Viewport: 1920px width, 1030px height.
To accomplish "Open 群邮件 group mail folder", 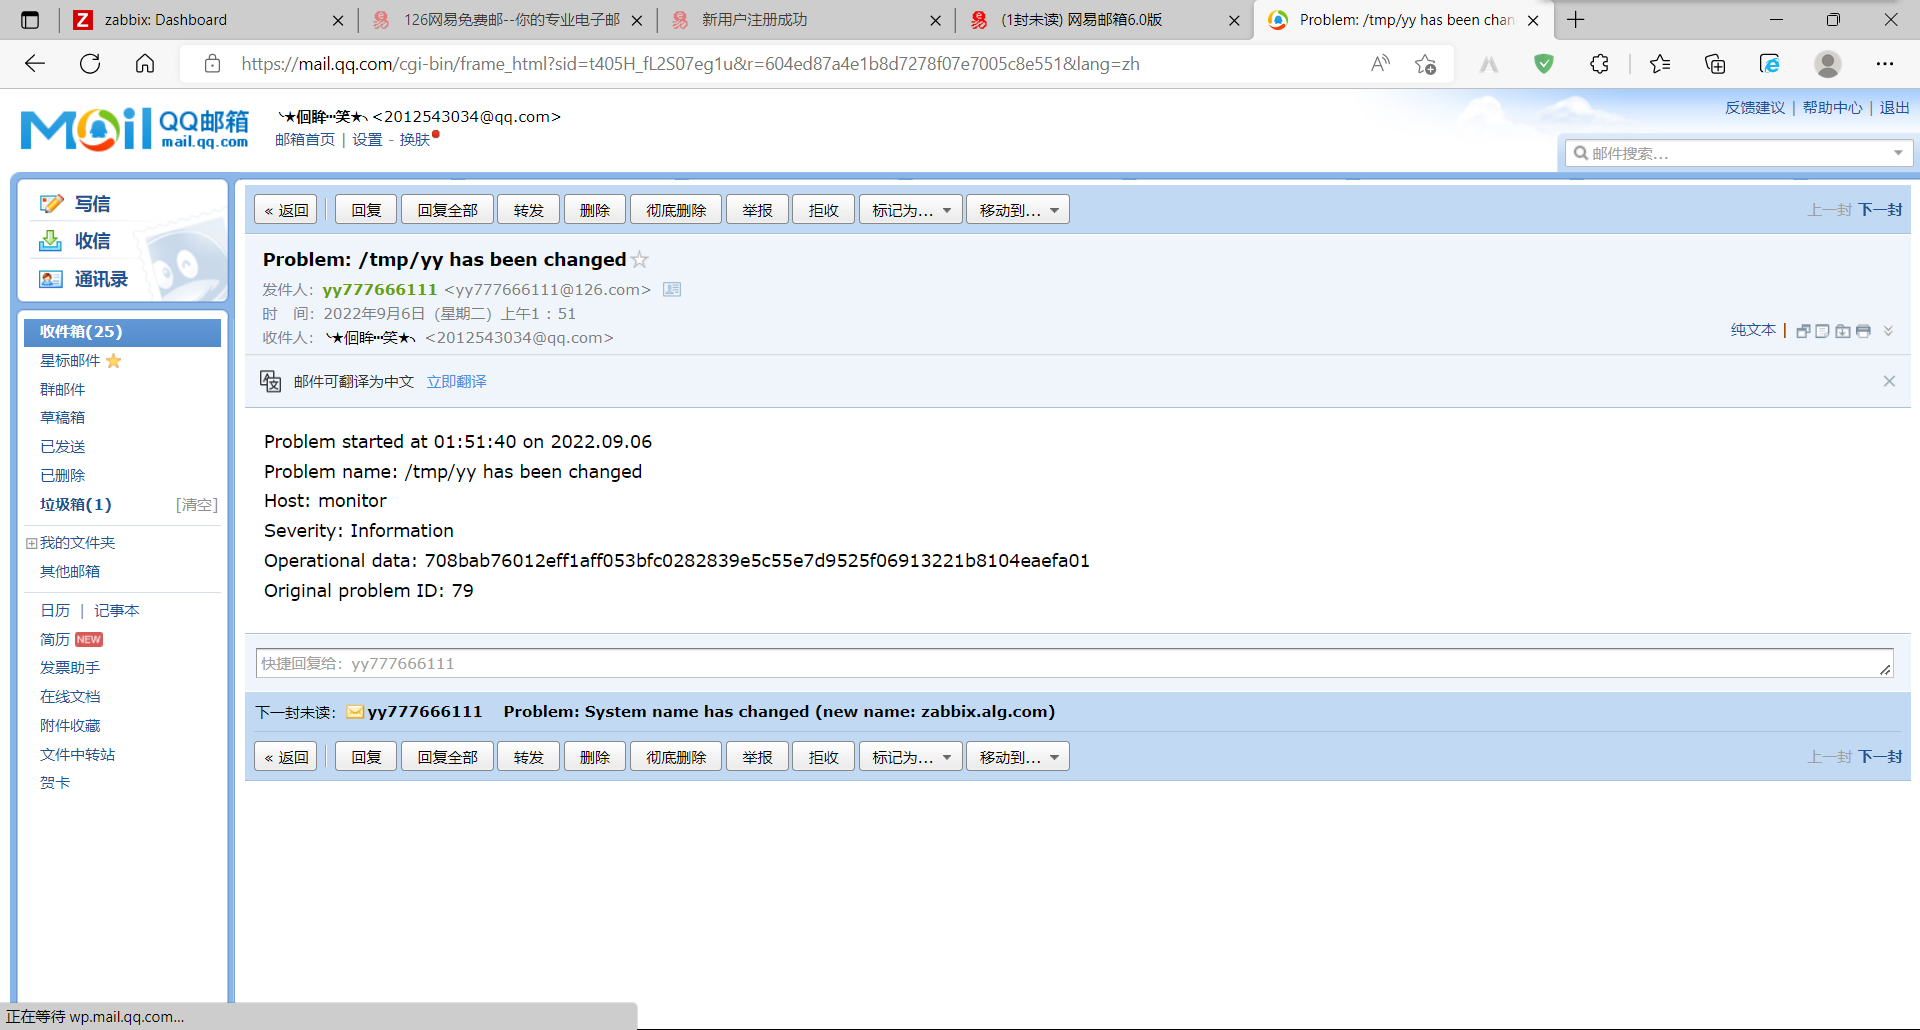I will 62,390.
